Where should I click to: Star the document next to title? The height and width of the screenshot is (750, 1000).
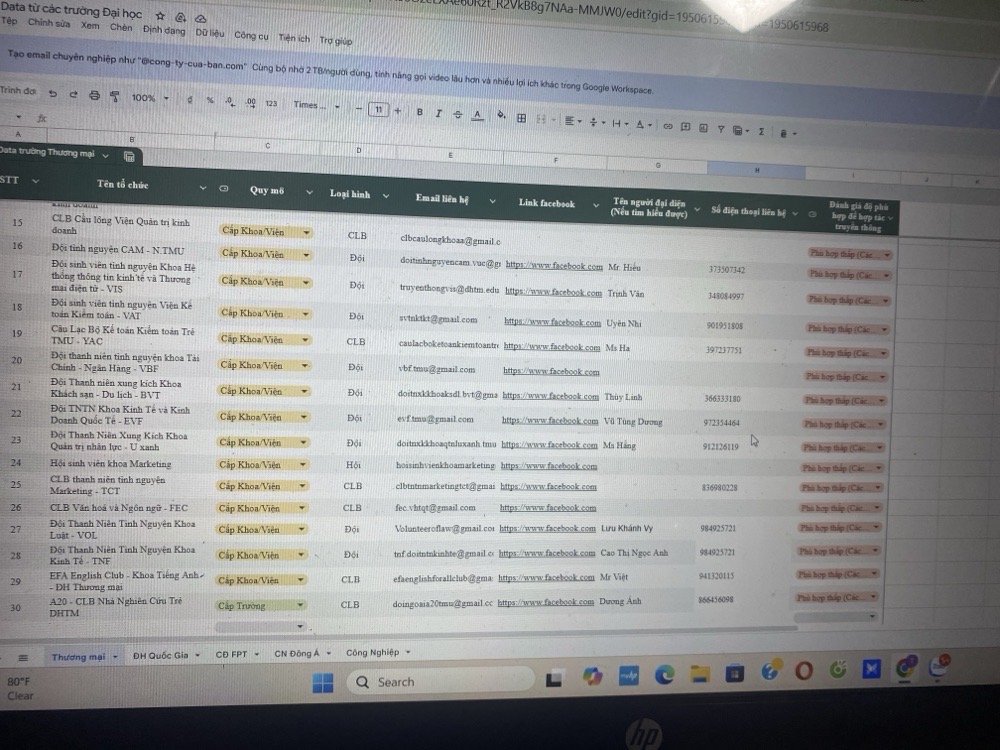pos(161,17)
